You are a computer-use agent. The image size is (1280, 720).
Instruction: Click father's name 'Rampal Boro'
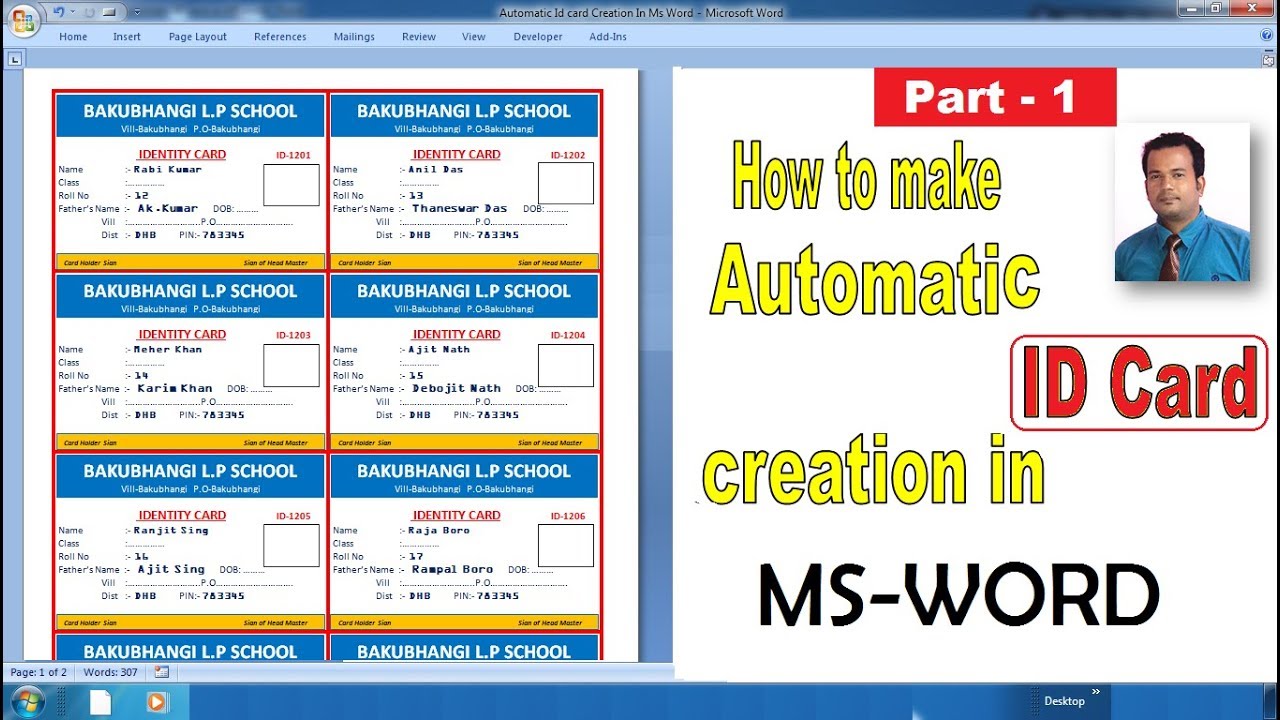[x=453, y=570]
